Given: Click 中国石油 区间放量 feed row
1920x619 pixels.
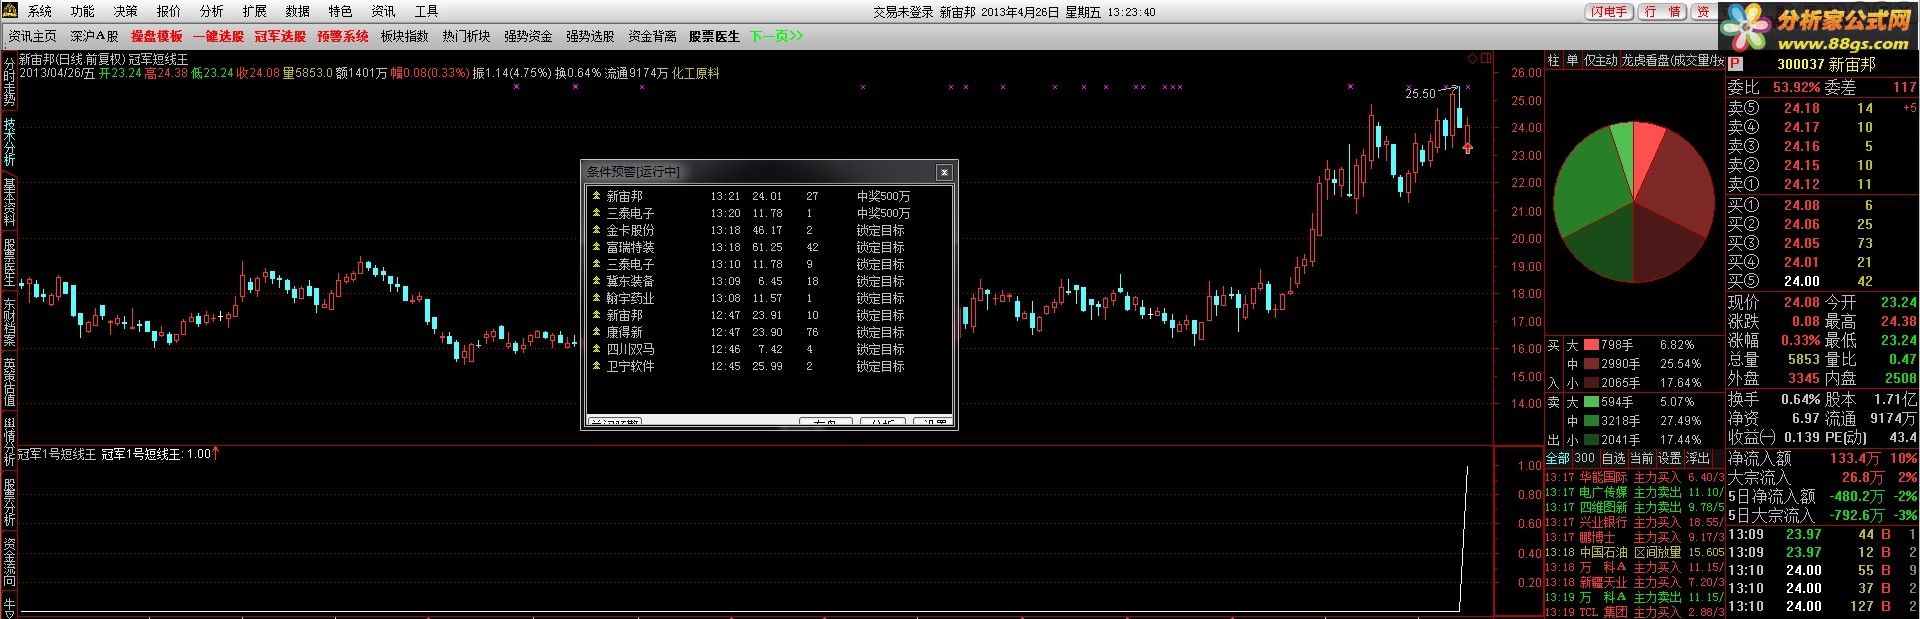Looking at the screenshot, I should [1634, 552].
